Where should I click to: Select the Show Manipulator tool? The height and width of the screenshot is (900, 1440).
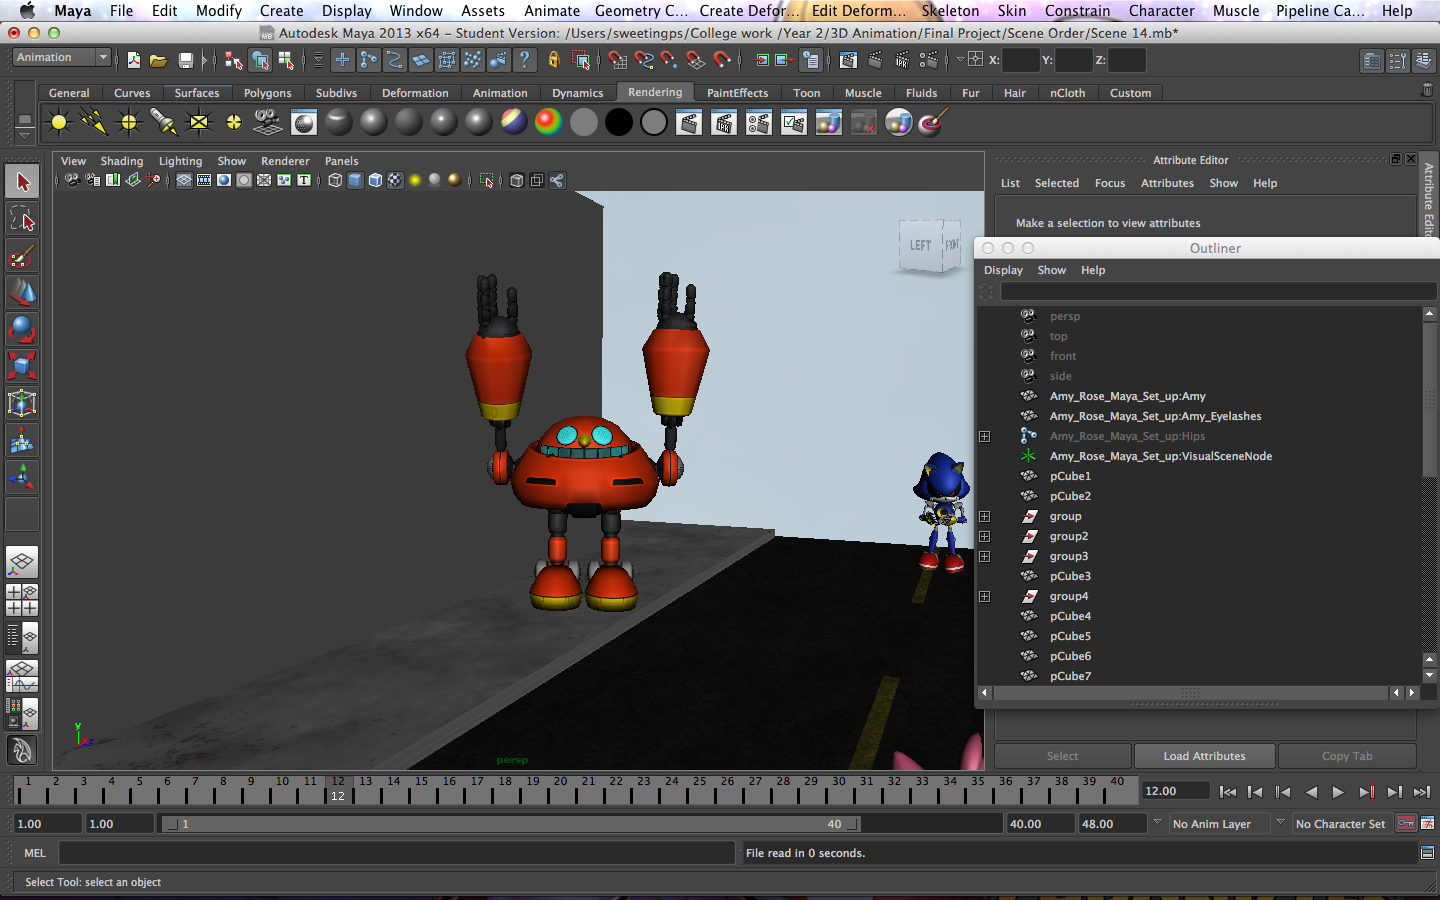[22, 476]
